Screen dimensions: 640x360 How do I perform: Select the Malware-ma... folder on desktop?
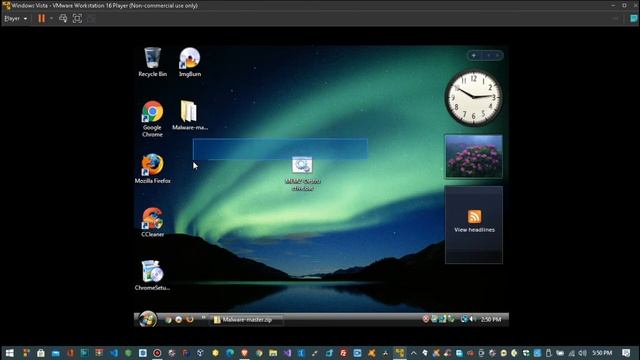point(190,115)
